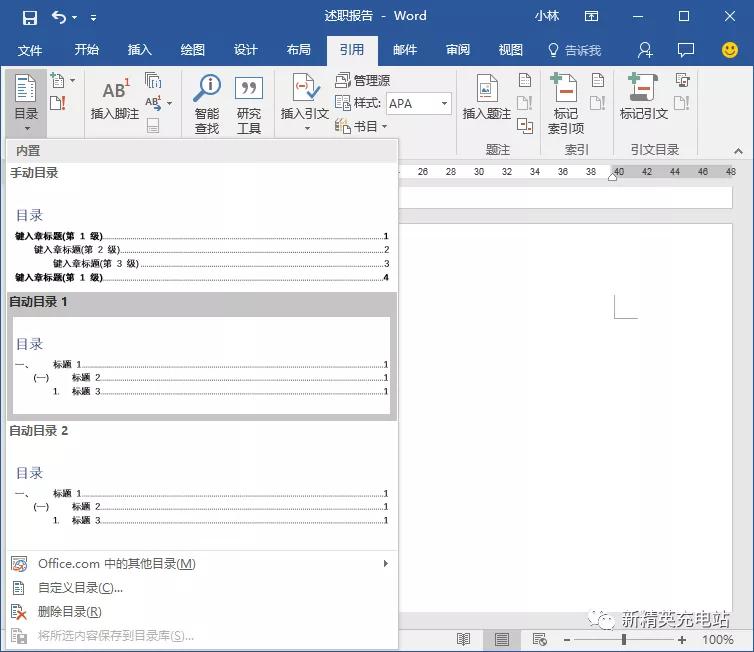This screenshot has width=754, height=652.
Task: Switch to the 设计 tab
Action: 246,50
